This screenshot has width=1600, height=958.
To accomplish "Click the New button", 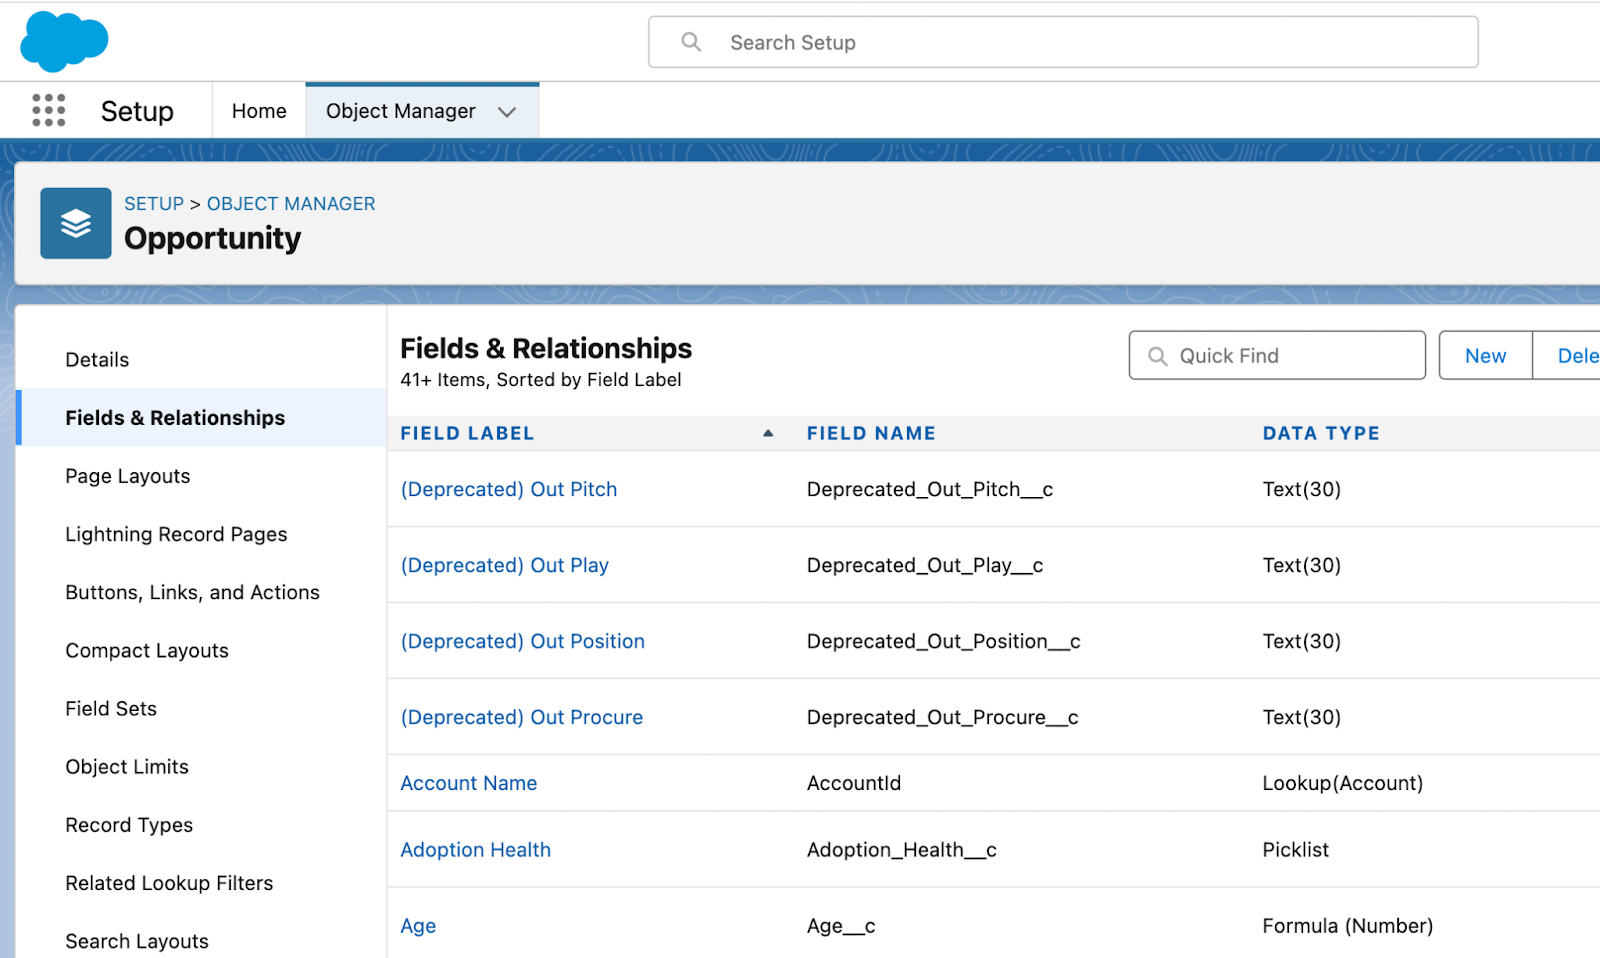I will pos(1484,355).
